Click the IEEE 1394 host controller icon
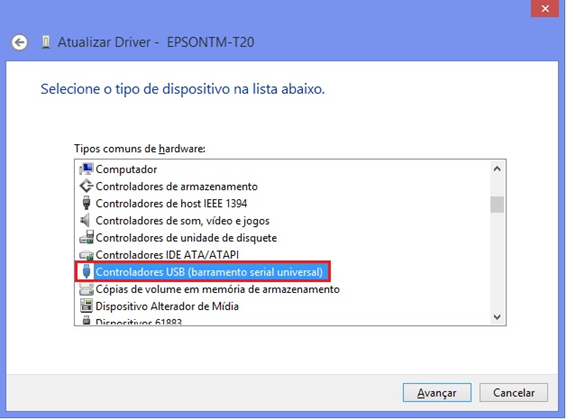 coord(86,203)
